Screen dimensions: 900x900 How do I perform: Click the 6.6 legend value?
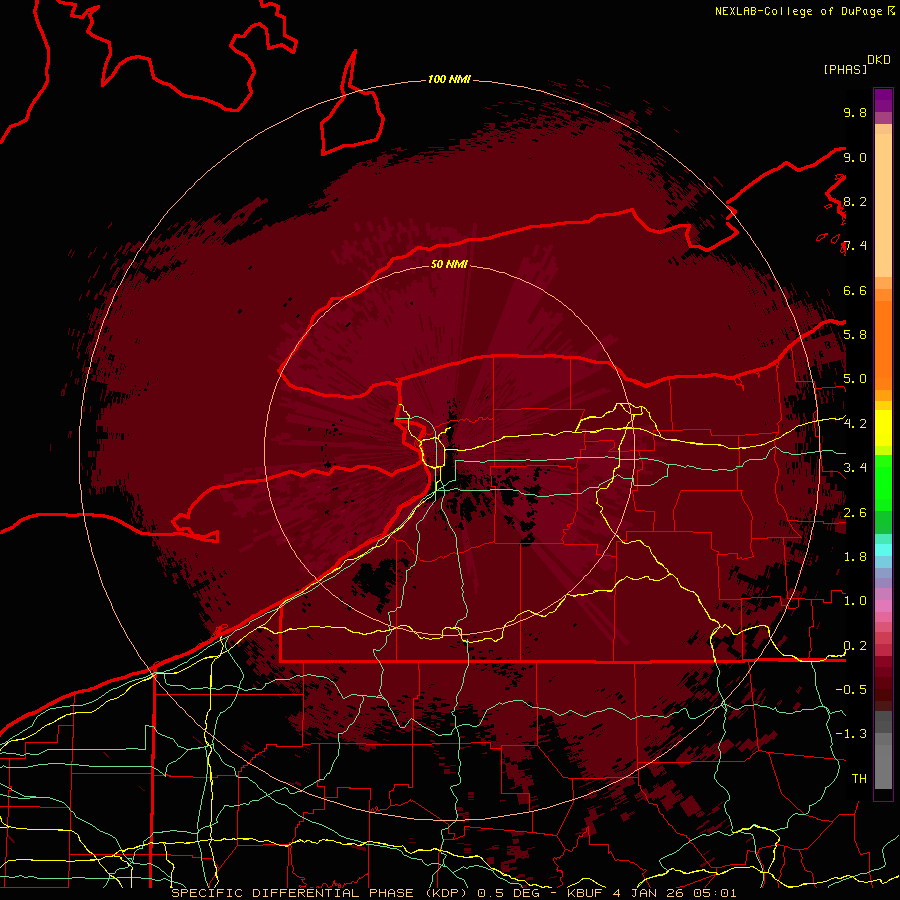pos(855,290)
